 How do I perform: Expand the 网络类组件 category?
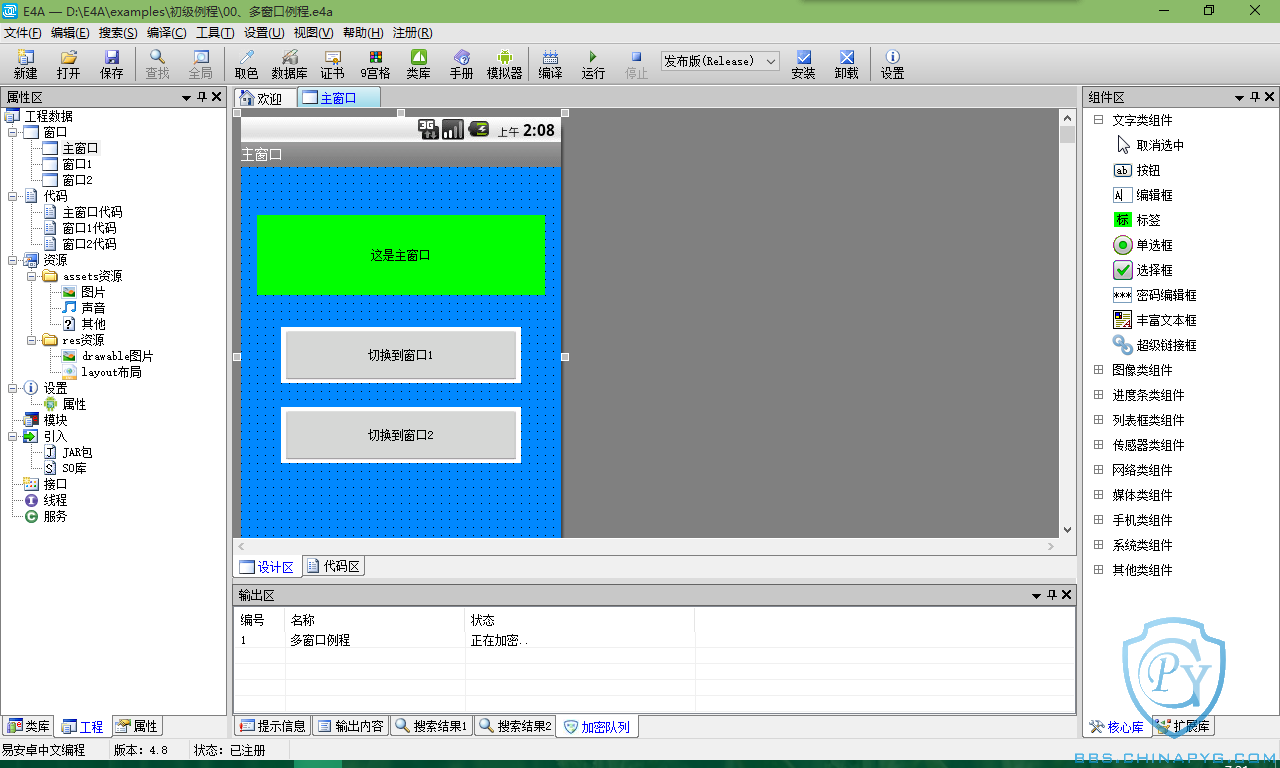1098,470
